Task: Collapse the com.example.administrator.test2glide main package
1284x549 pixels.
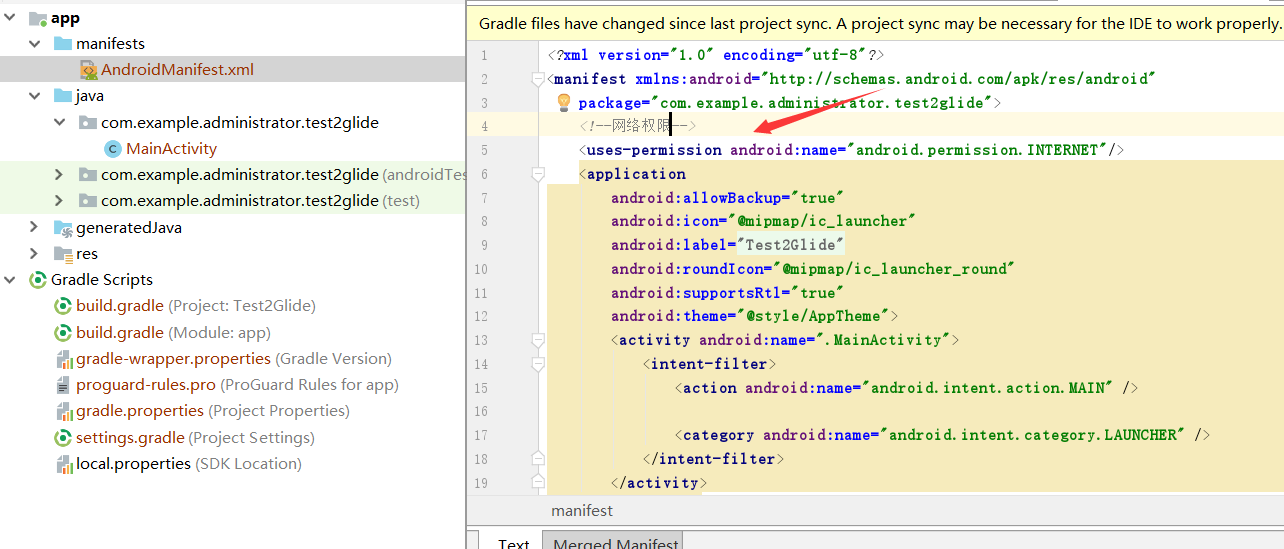Action: click(x=60, y=122)
